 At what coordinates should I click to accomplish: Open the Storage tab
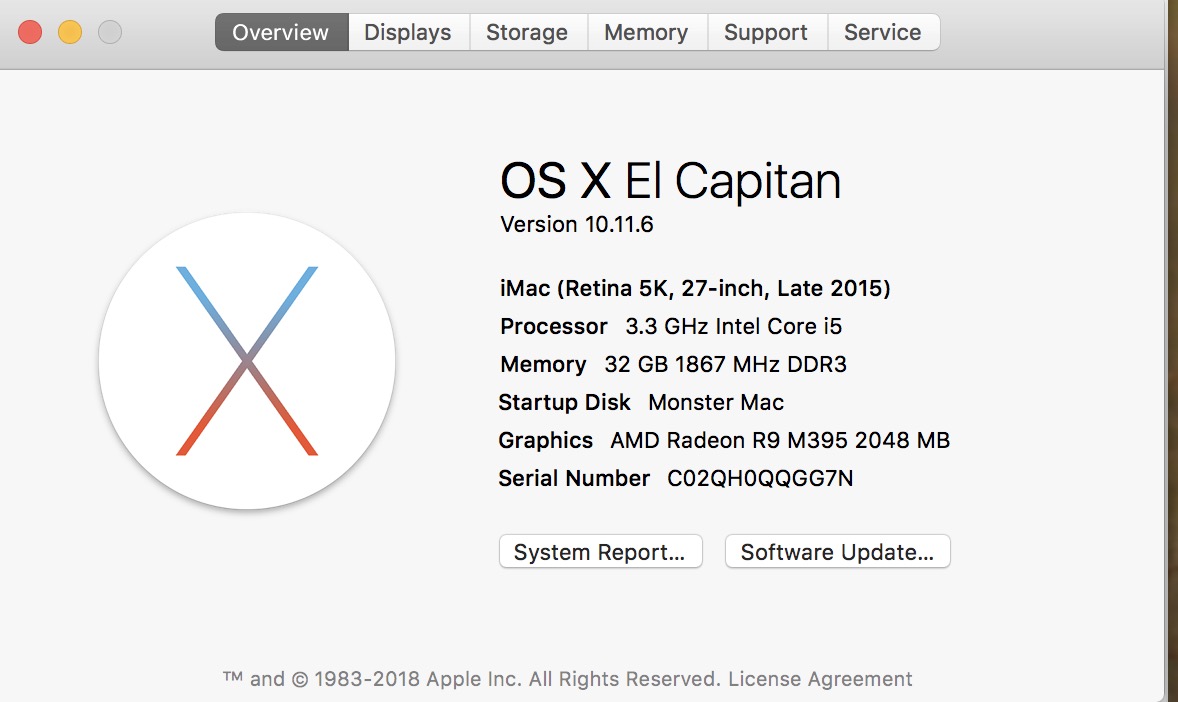click(x=527, y=32)
